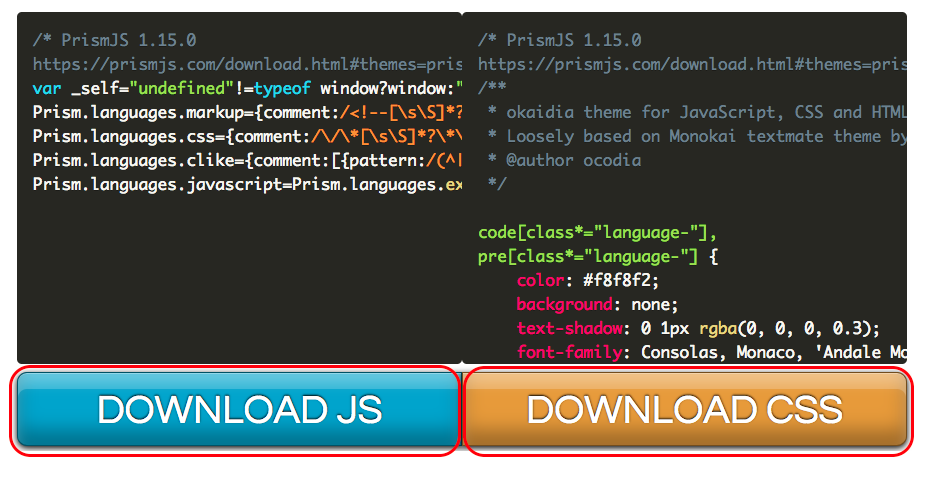This screenshot has width=945, height=479.
Task: Click the Prism.languages.markup code line
Action: 247,113
